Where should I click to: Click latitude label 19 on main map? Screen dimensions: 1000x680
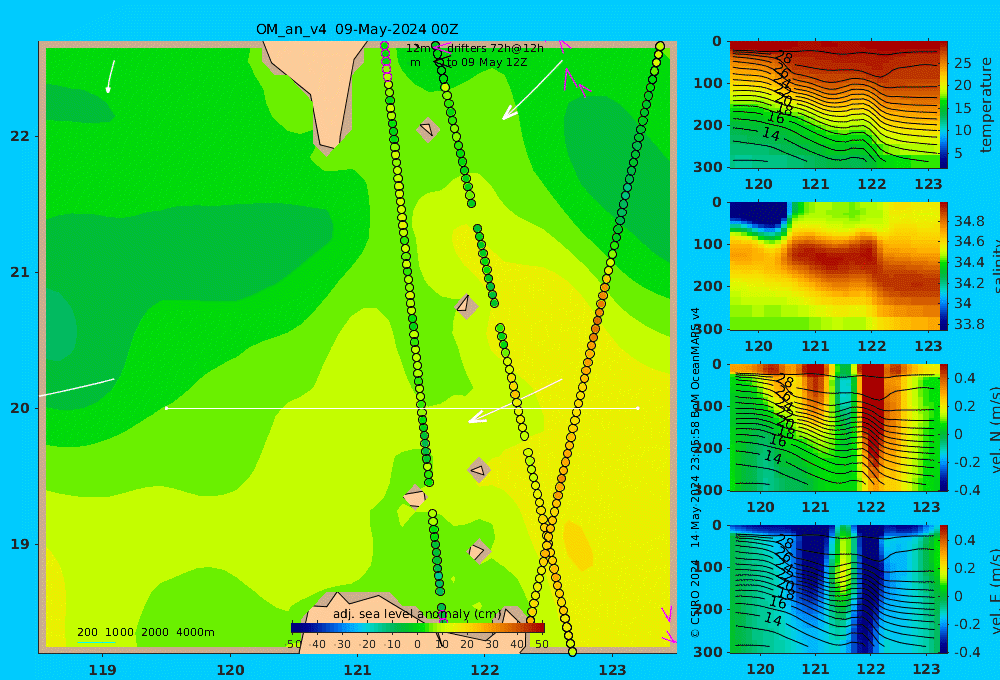(x=20, y=544)
